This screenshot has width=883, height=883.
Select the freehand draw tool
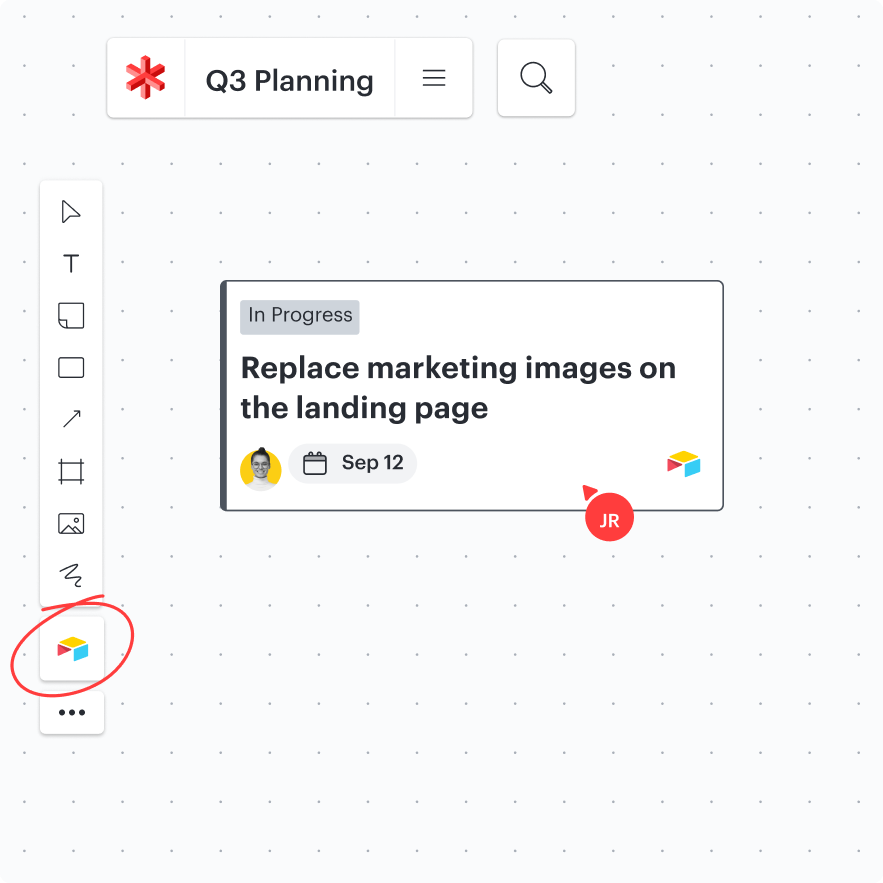[x=71, y=575]
